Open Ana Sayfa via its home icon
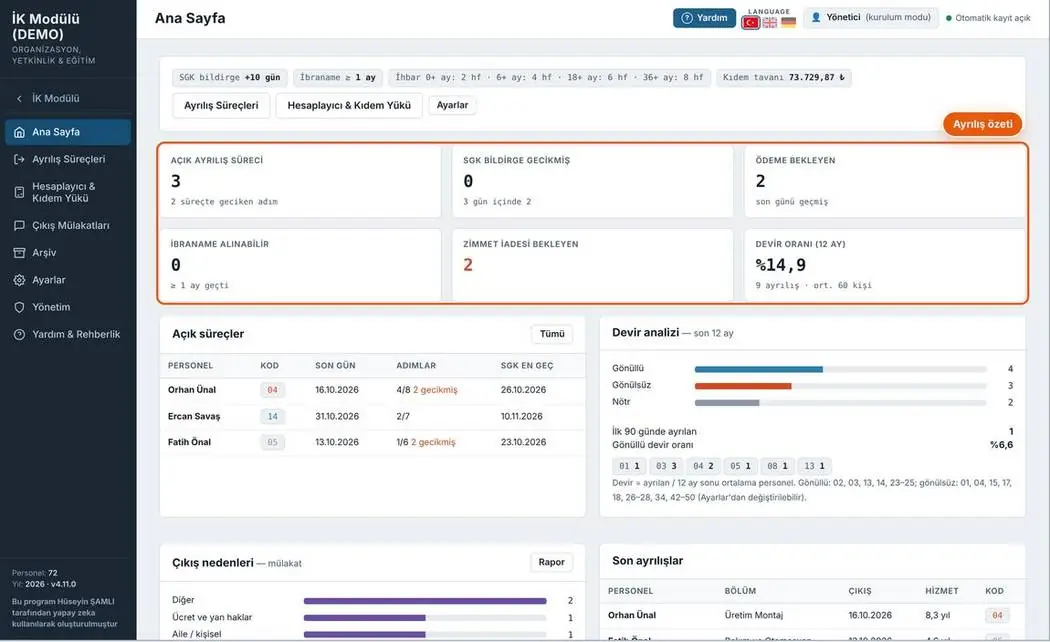The image size is (1050, 642). point(19,132)
